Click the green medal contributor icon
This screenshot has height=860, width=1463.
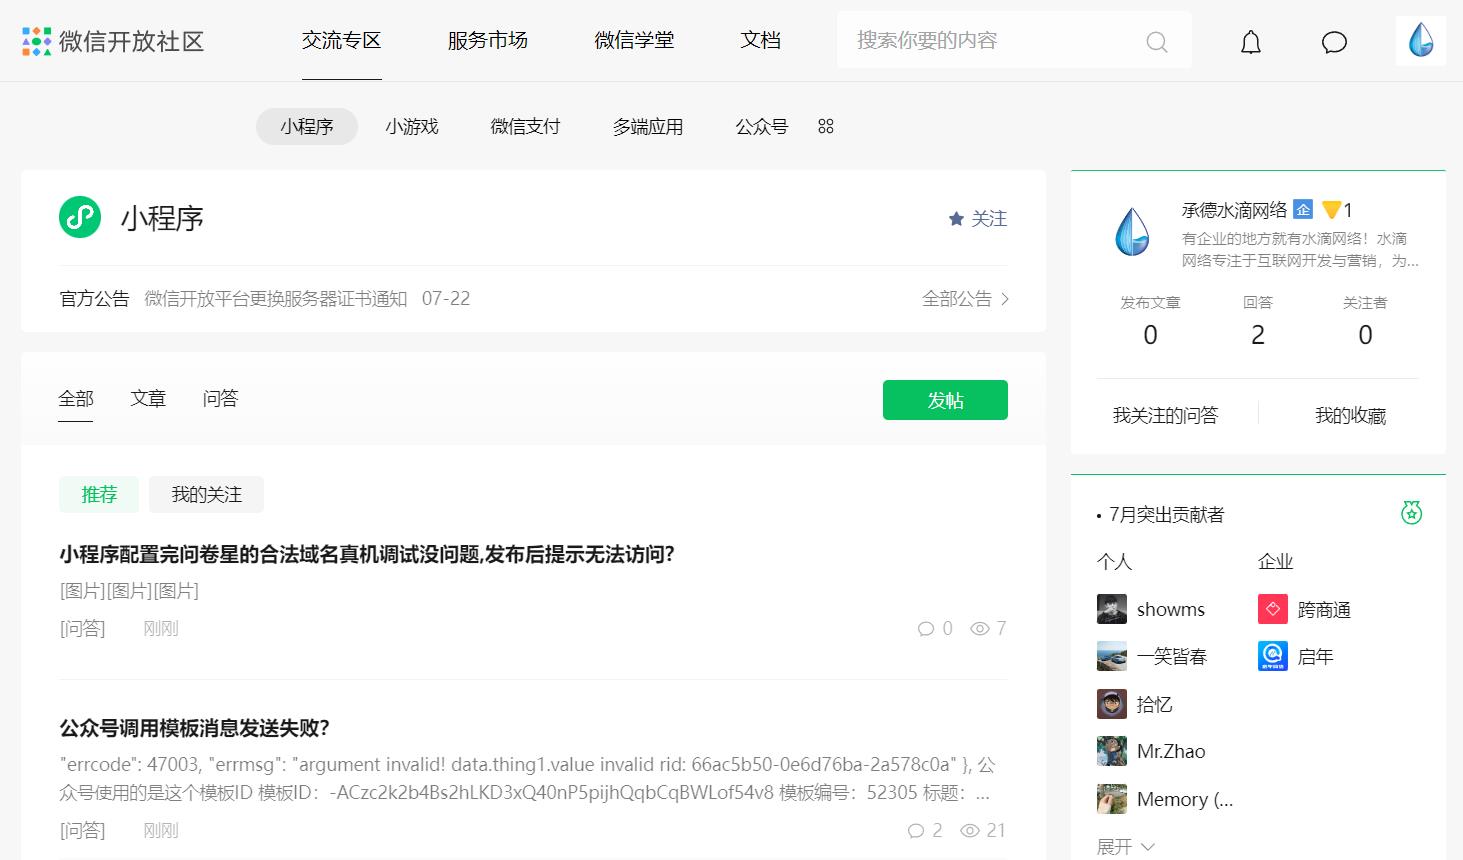[x=1411, y=513]
